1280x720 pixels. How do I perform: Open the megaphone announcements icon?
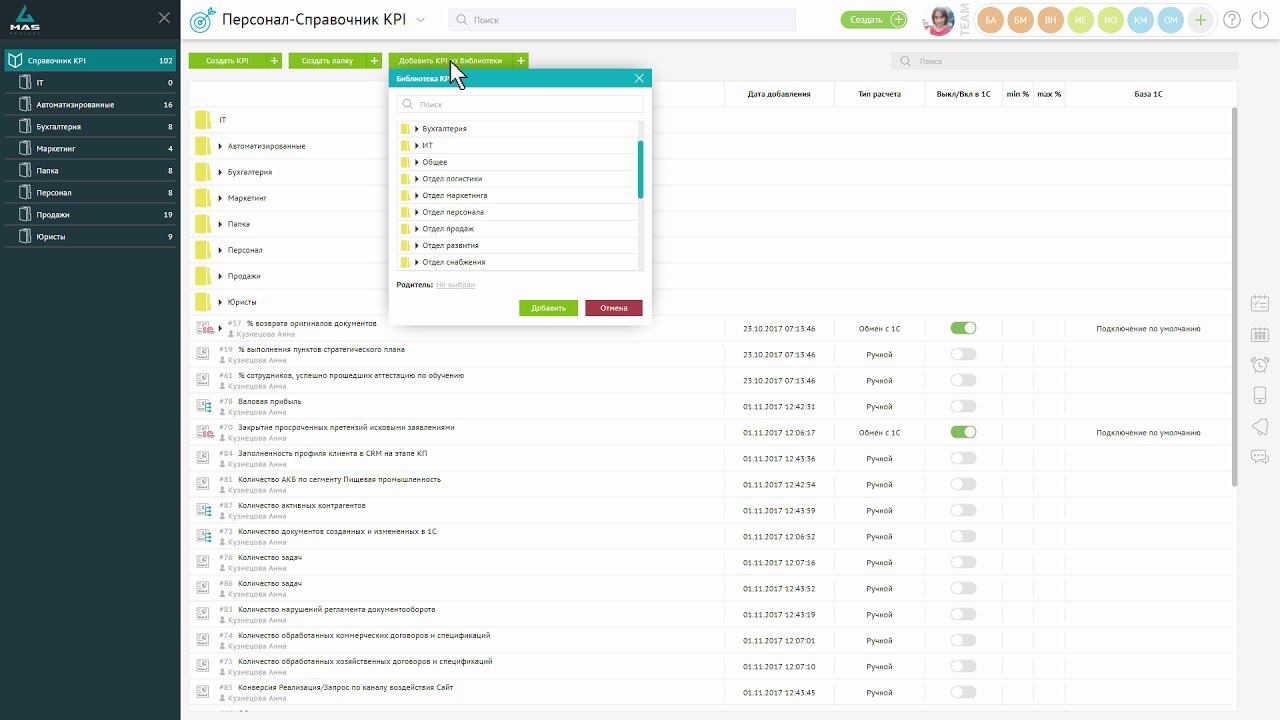(1260, 426)
